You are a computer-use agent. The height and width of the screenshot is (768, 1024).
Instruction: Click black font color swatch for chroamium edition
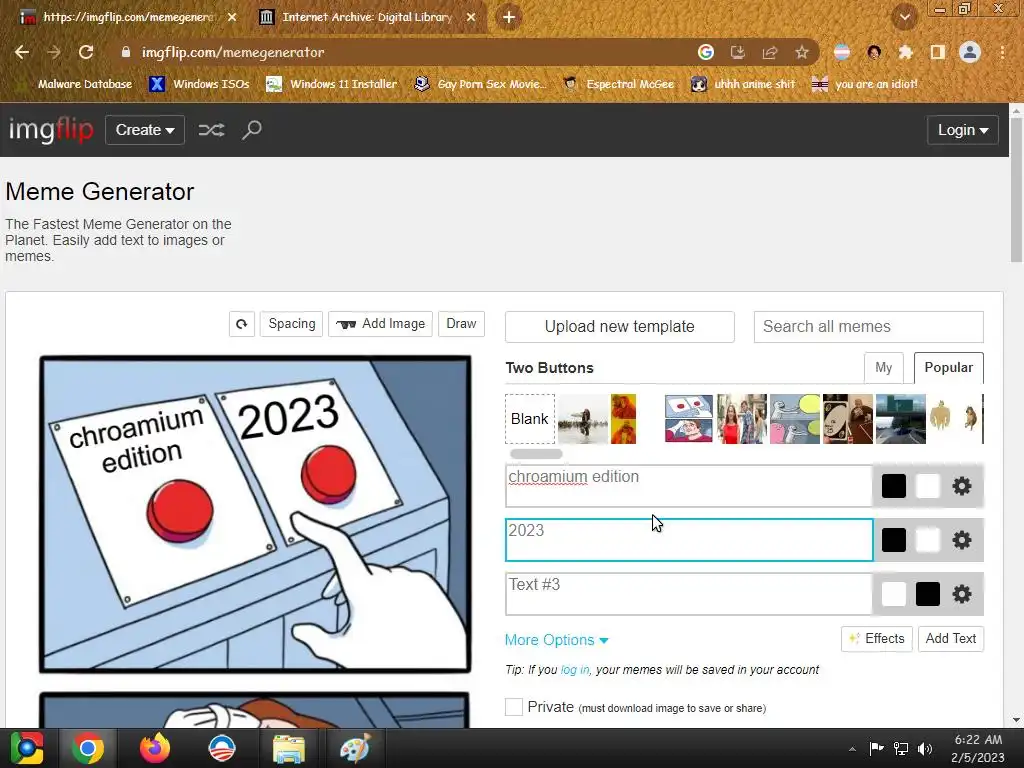[x=893, y=486]
